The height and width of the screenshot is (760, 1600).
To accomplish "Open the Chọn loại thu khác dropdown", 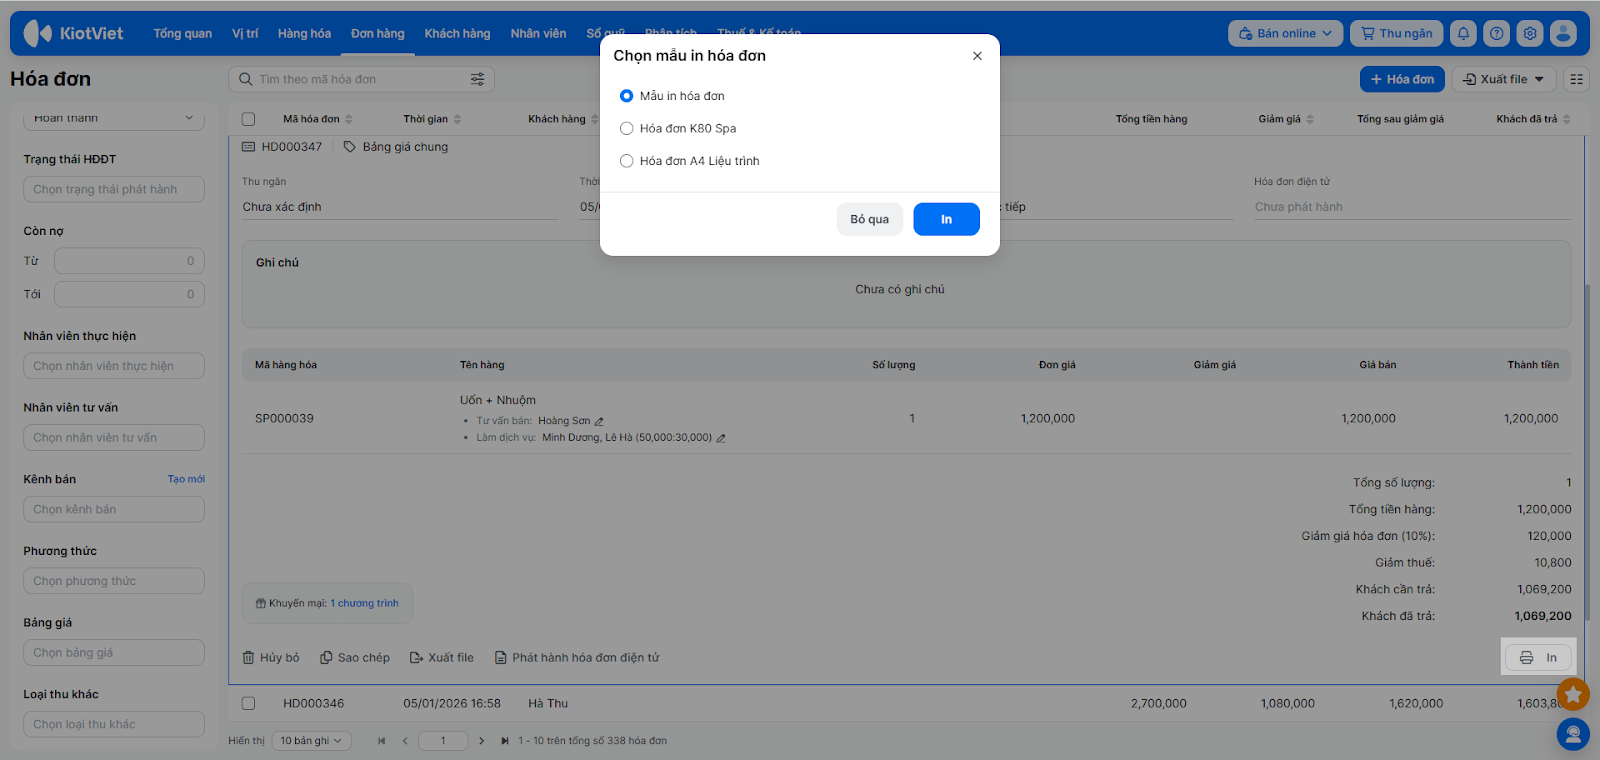I will pyautogui.click(x=114, y=724).
